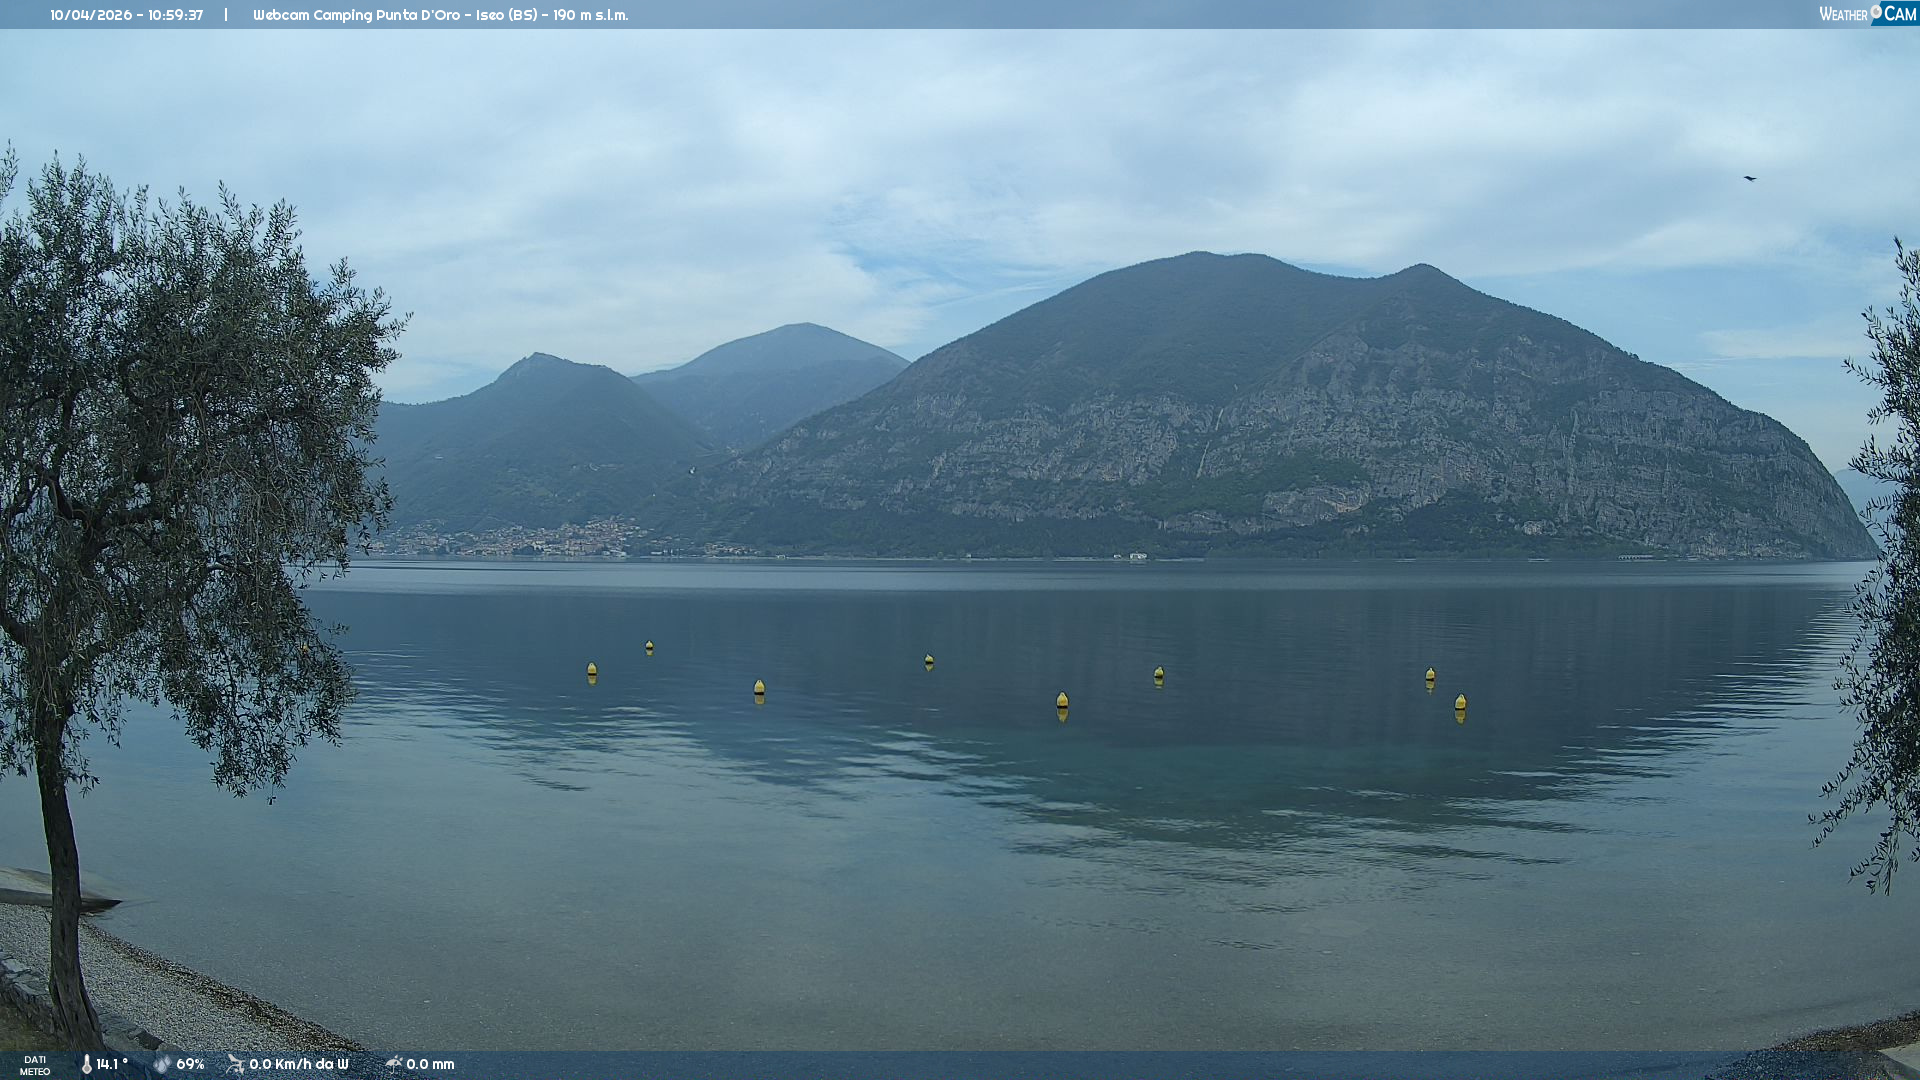Click the 69% humidity value
The image size is (1920, 1080).
(x=190, y=1064)
